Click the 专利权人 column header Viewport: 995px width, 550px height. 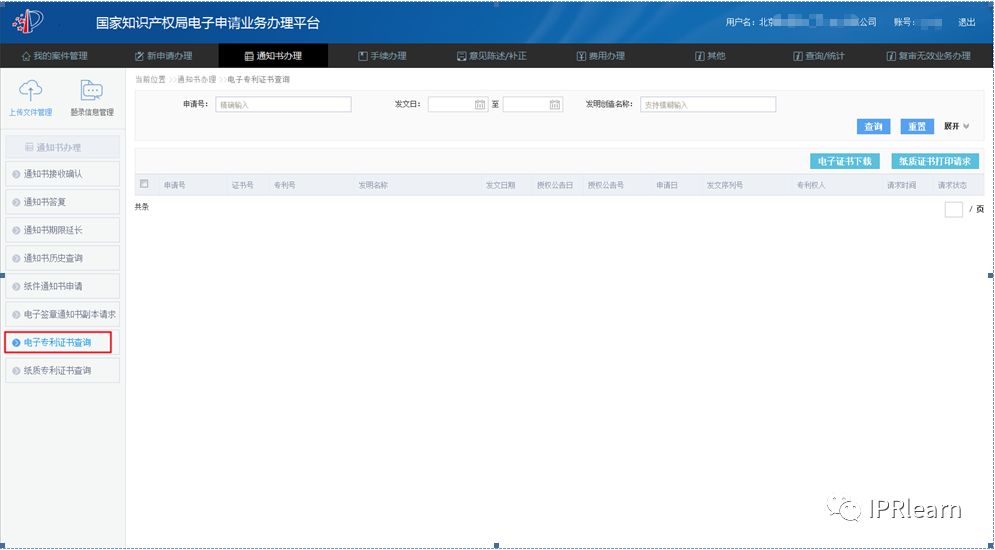click(811, 185)
